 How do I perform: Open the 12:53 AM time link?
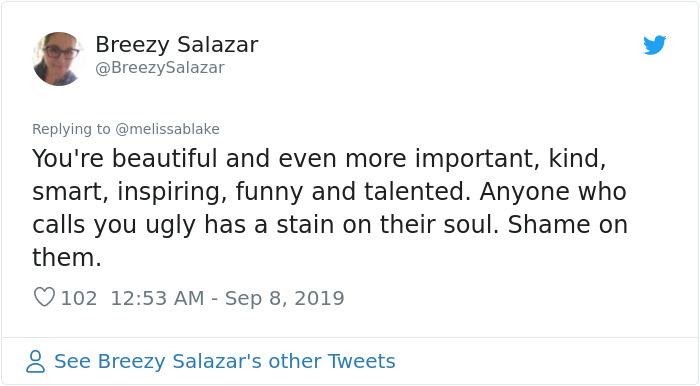pos(157,298)
